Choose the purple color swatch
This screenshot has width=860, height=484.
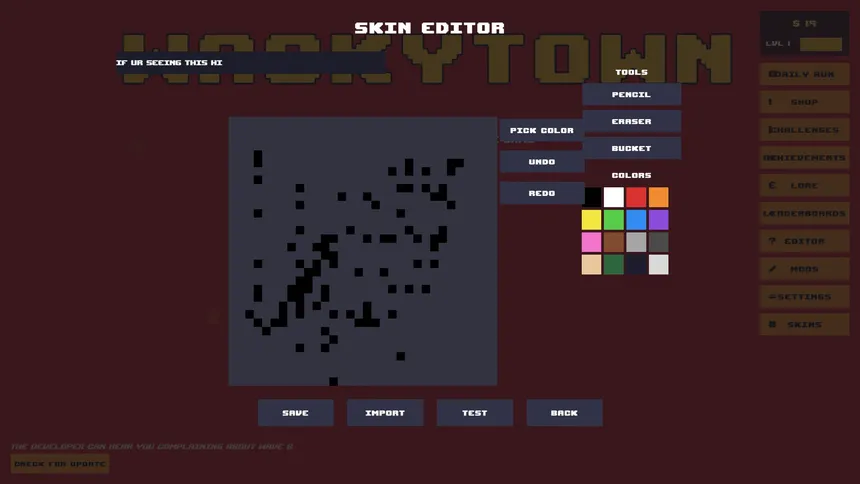coord(659,220)
